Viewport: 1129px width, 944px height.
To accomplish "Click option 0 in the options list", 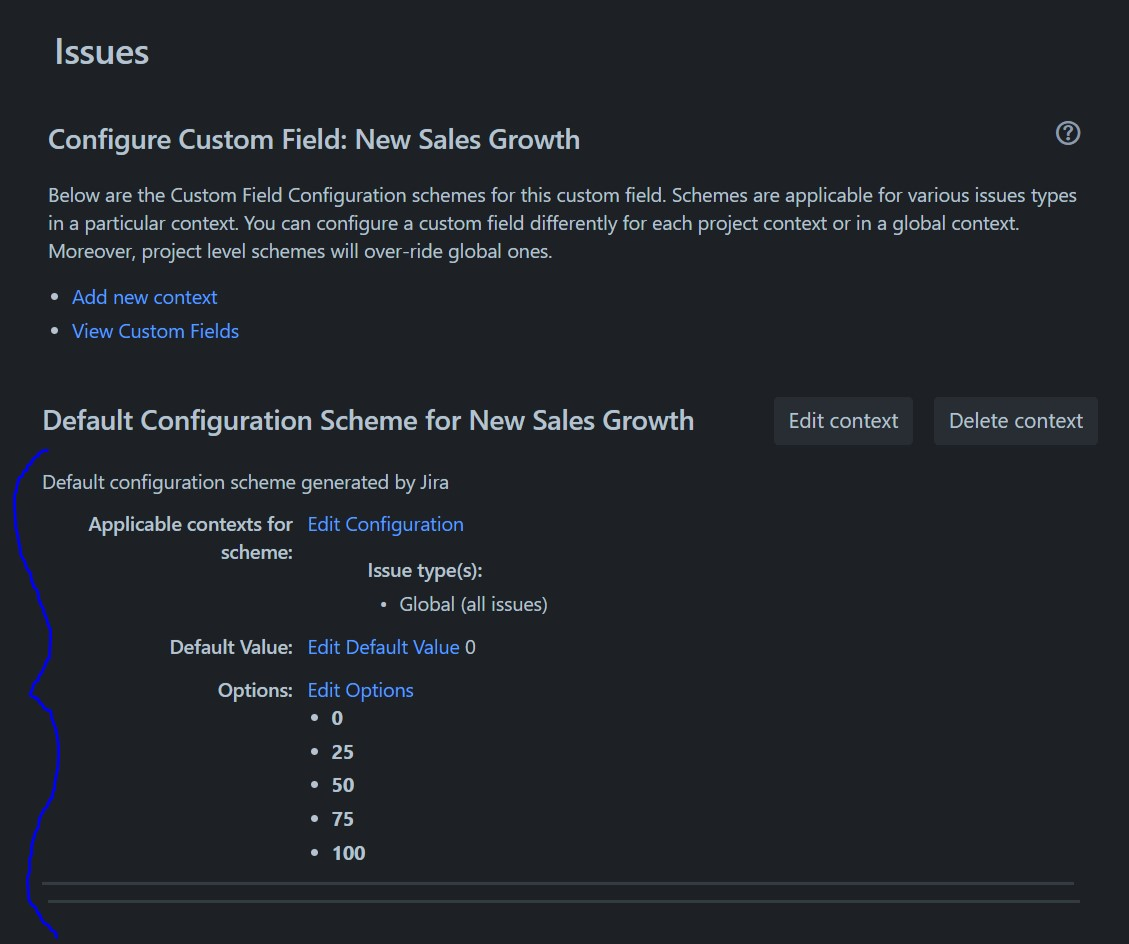I will [337, 718].
